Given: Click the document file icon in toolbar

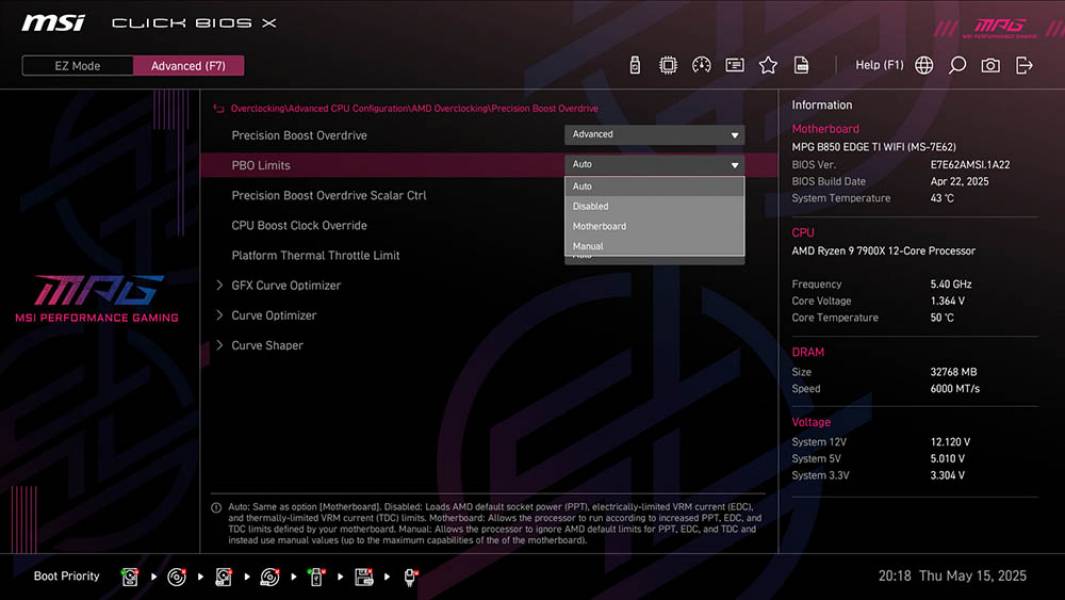Looking at the screenshot, I should [801, 65].
